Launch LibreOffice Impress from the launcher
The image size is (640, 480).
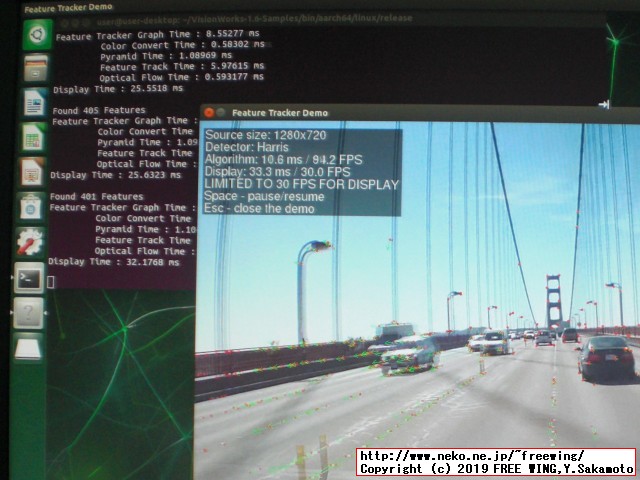pyautogui.click(x=31, y=172)
